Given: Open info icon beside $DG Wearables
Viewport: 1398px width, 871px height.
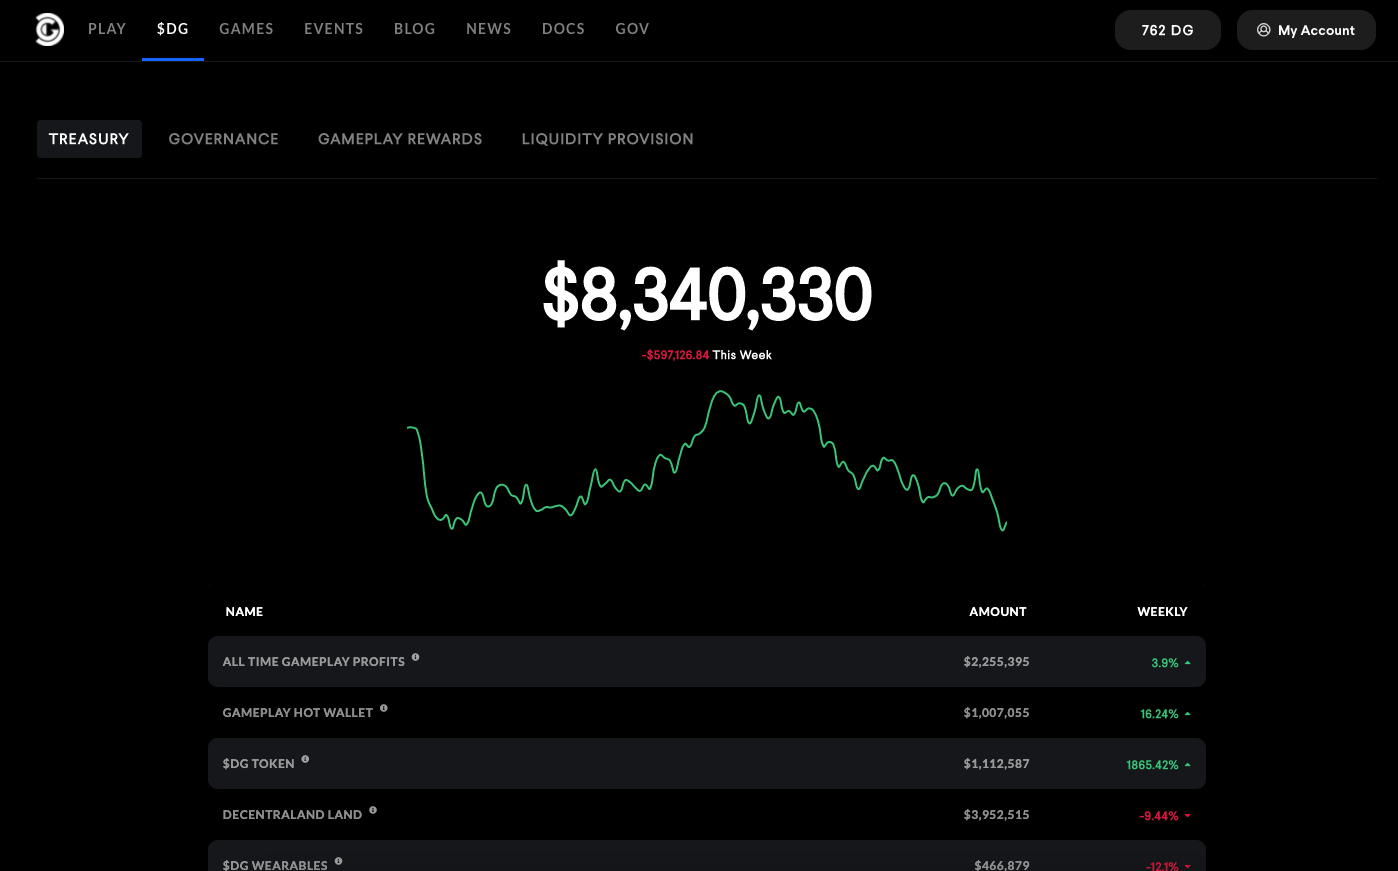Looking at the screenshot, I should 338,861.
